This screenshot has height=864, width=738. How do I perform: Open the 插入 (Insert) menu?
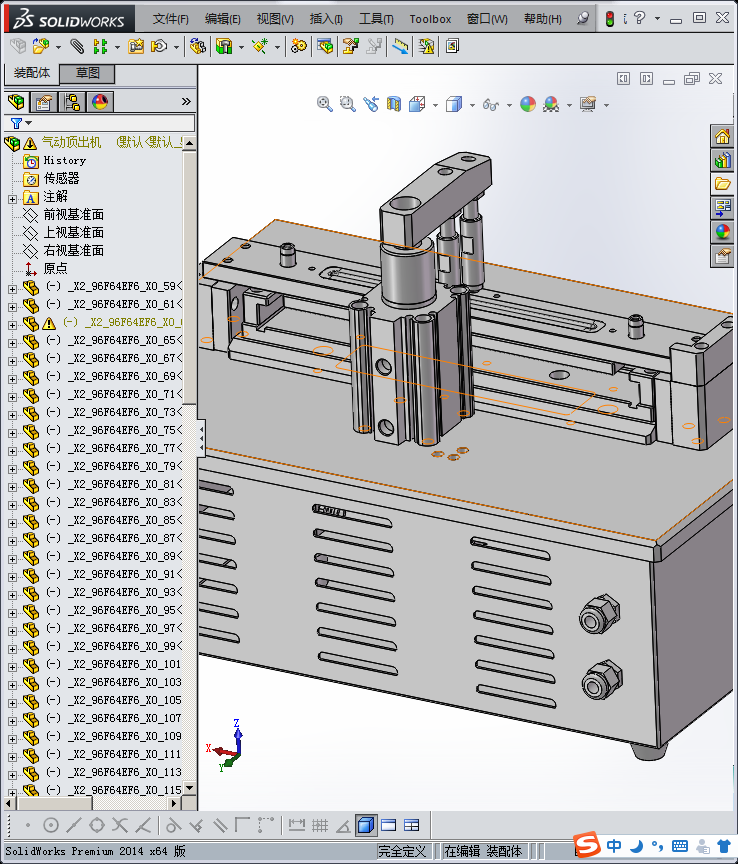point(326,19)
